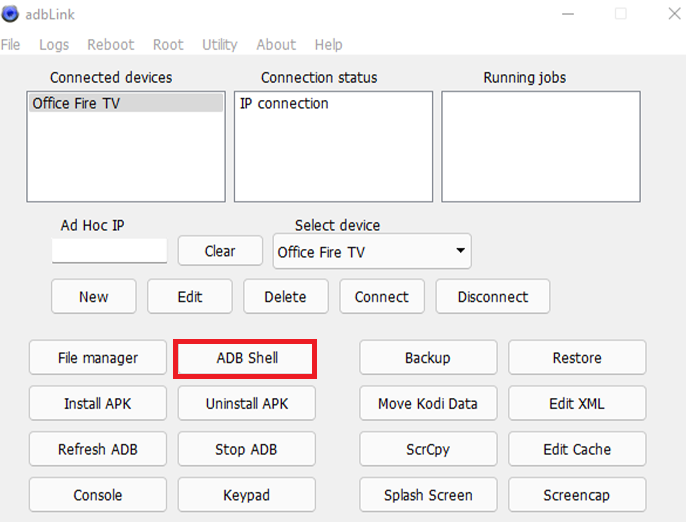Launch the ADB Shell
The width and height of the screenshot is (686, 522).
(247, 358)
